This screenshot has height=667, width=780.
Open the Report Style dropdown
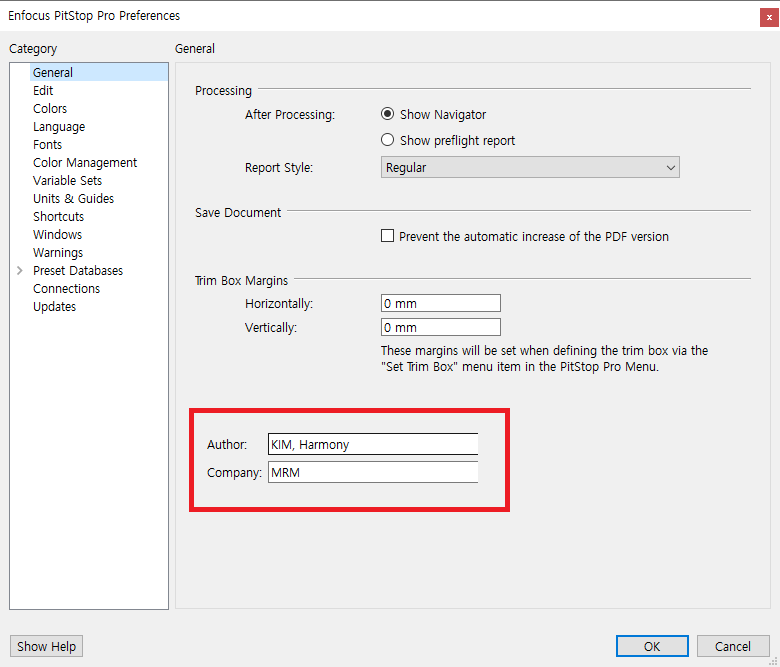pyautogui.click(x=530, y=168)
